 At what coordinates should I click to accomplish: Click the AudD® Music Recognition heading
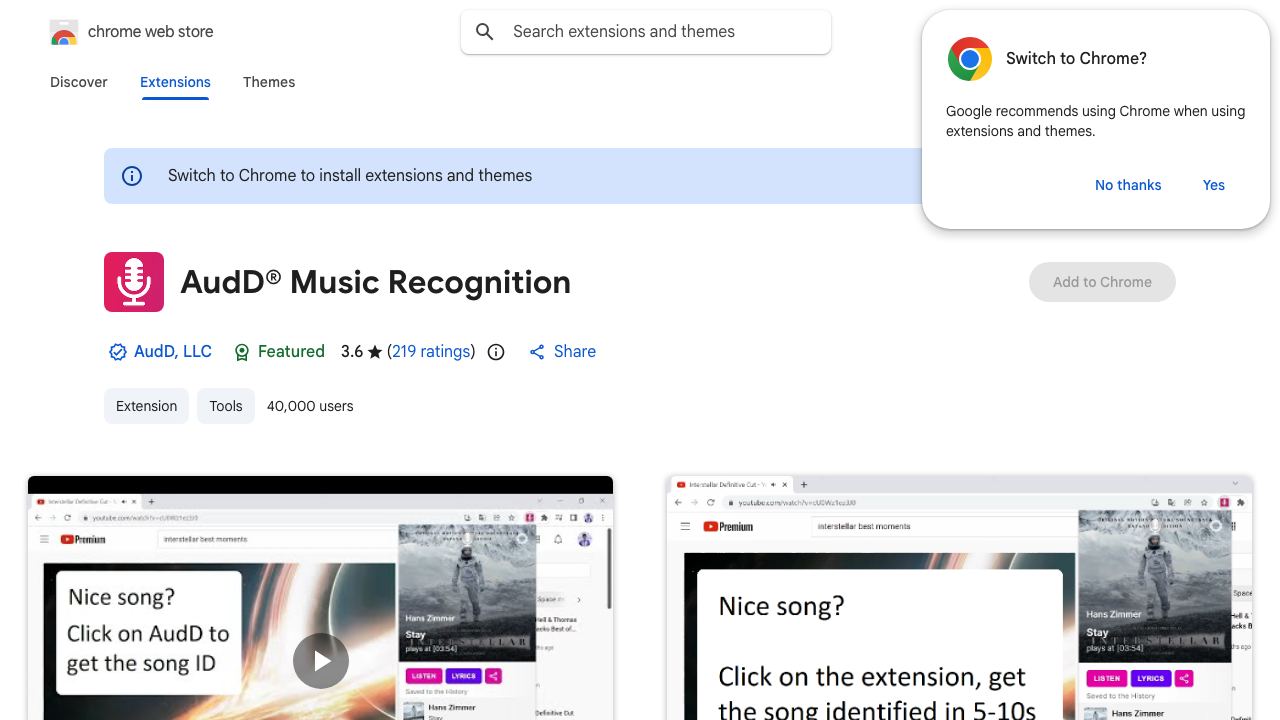(376, 282)
